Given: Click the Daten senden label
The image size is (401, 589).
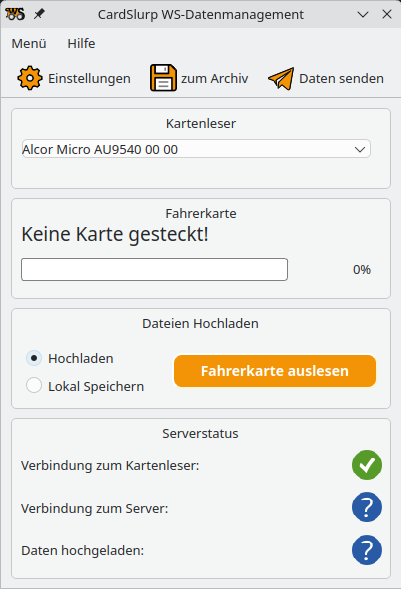Looking at the screenshot, I should tap(341, 79).
